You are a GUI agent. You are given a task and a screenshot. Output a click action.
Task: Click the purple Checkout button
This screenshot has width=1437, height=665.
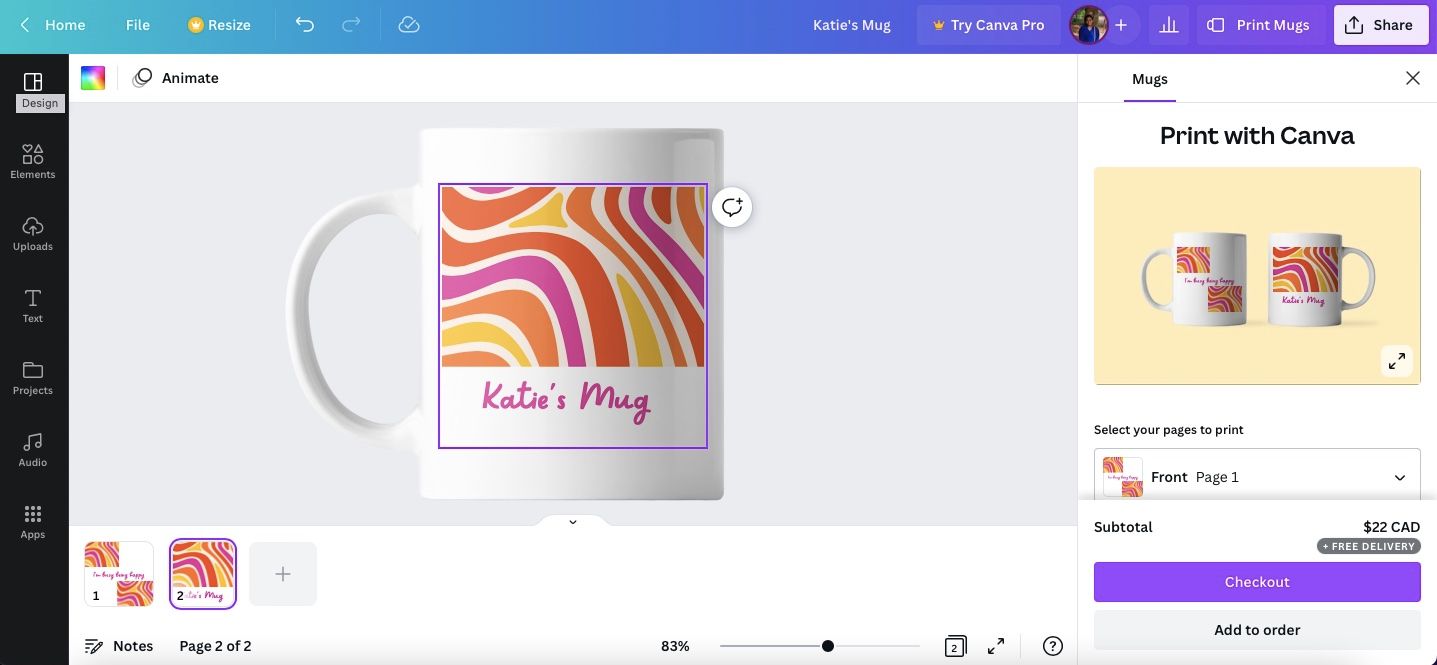tap(1257, 582)
